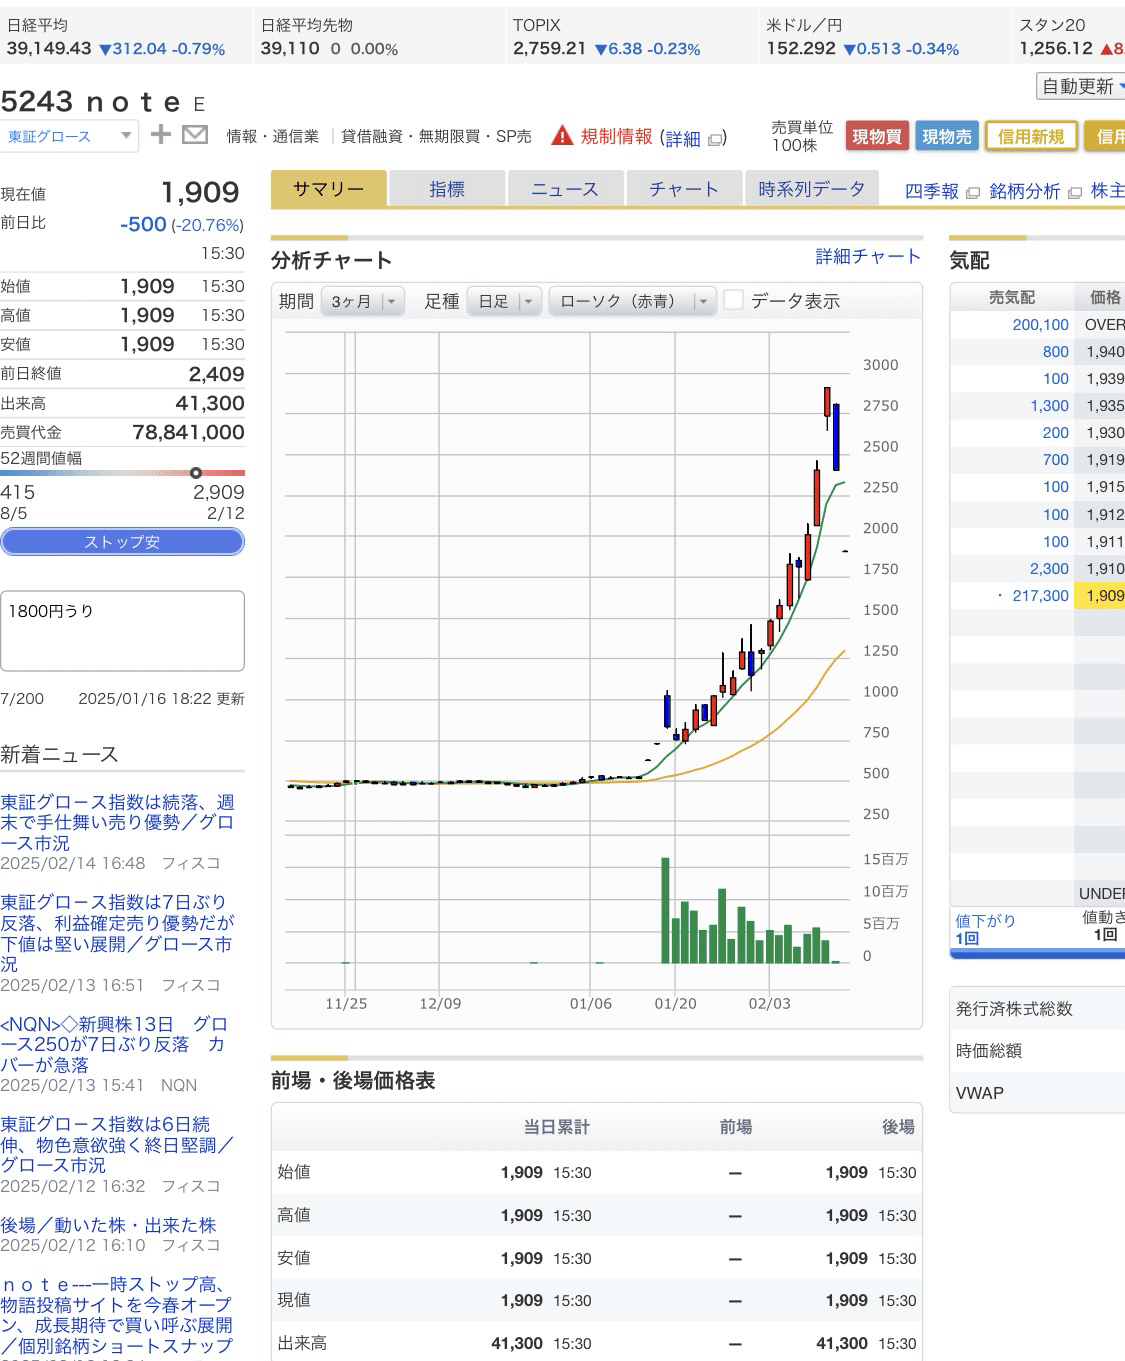Enable the データ表示 checkbox
Image resolution: width=1125 pixels, height=1361 pixels.
(x=734, y=300)
